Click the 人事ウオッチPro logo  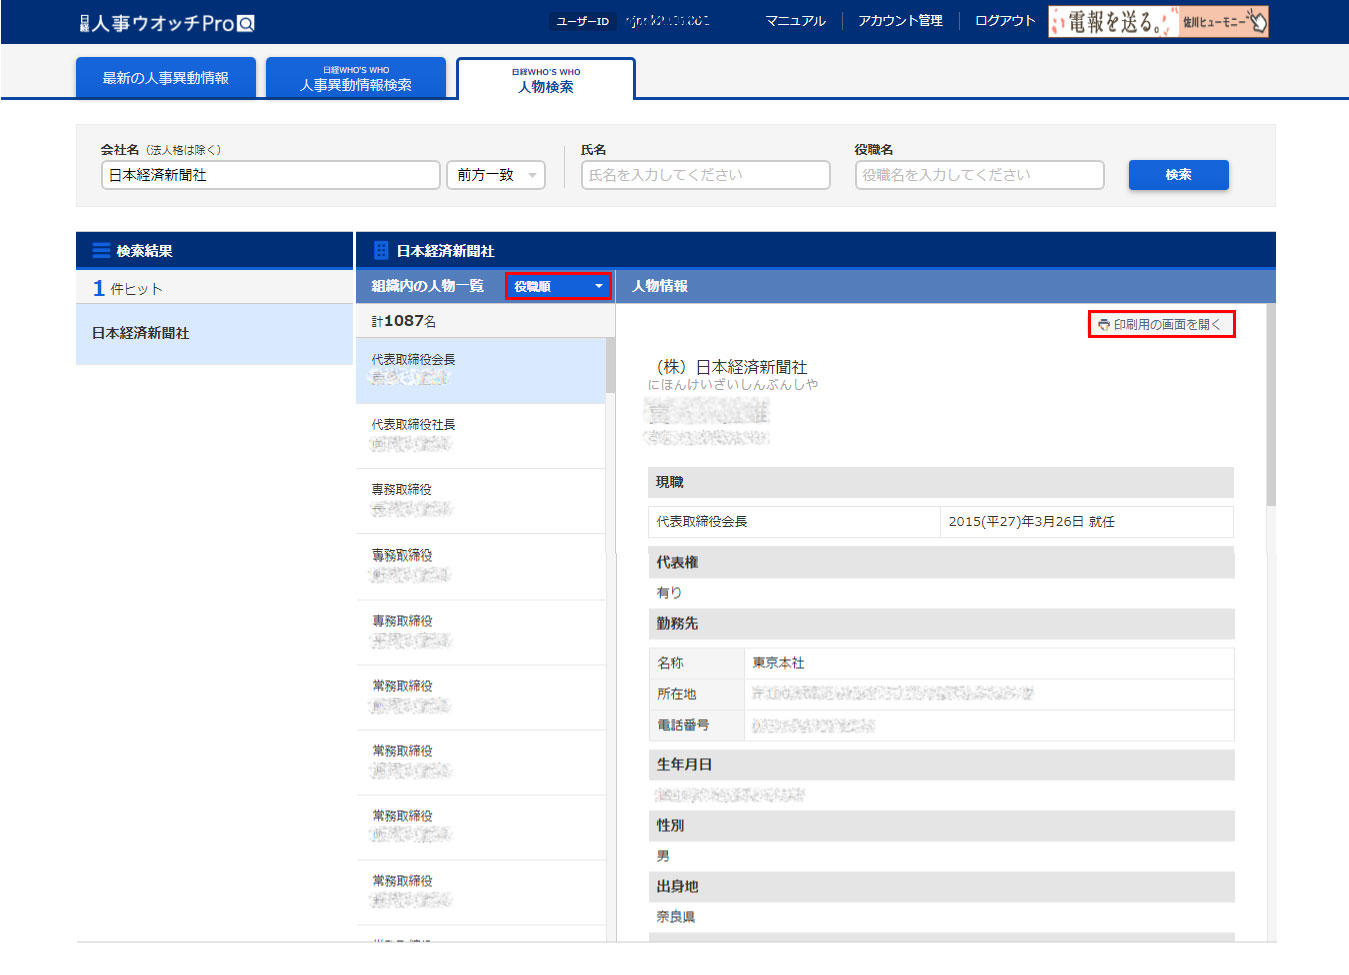click(x=167, y=22)
